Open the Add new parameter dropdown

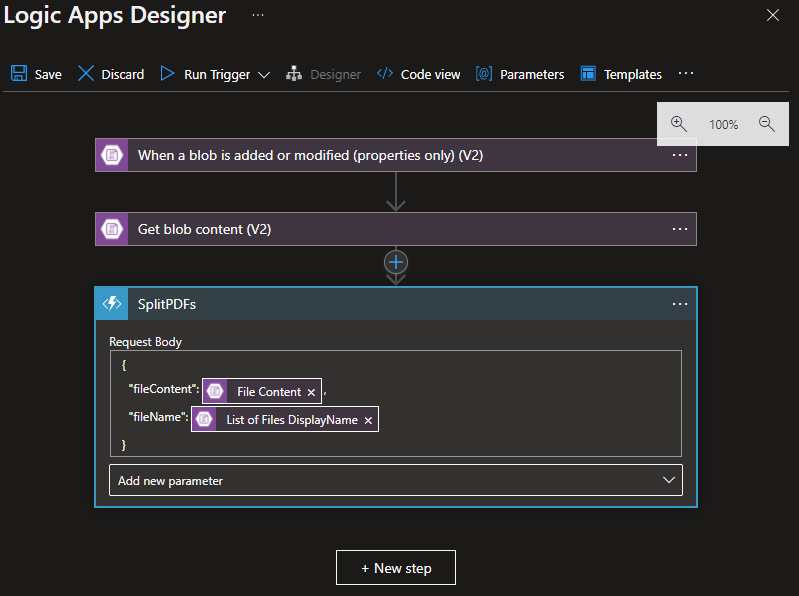[396, 480]
